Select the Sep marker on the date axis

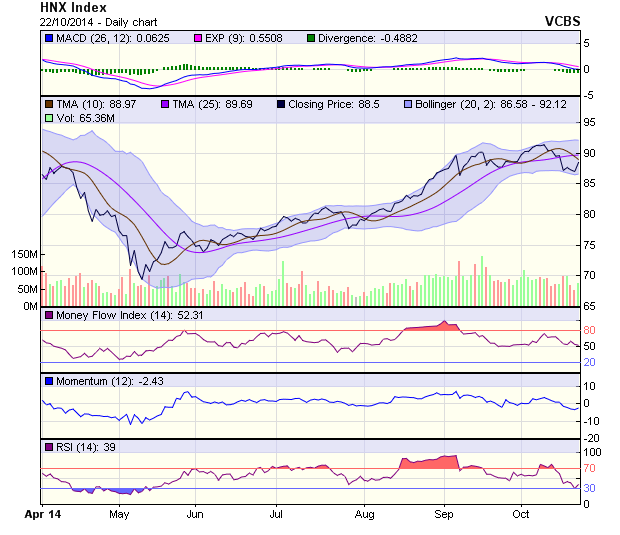pyautogui.click(x=445, y=514)
